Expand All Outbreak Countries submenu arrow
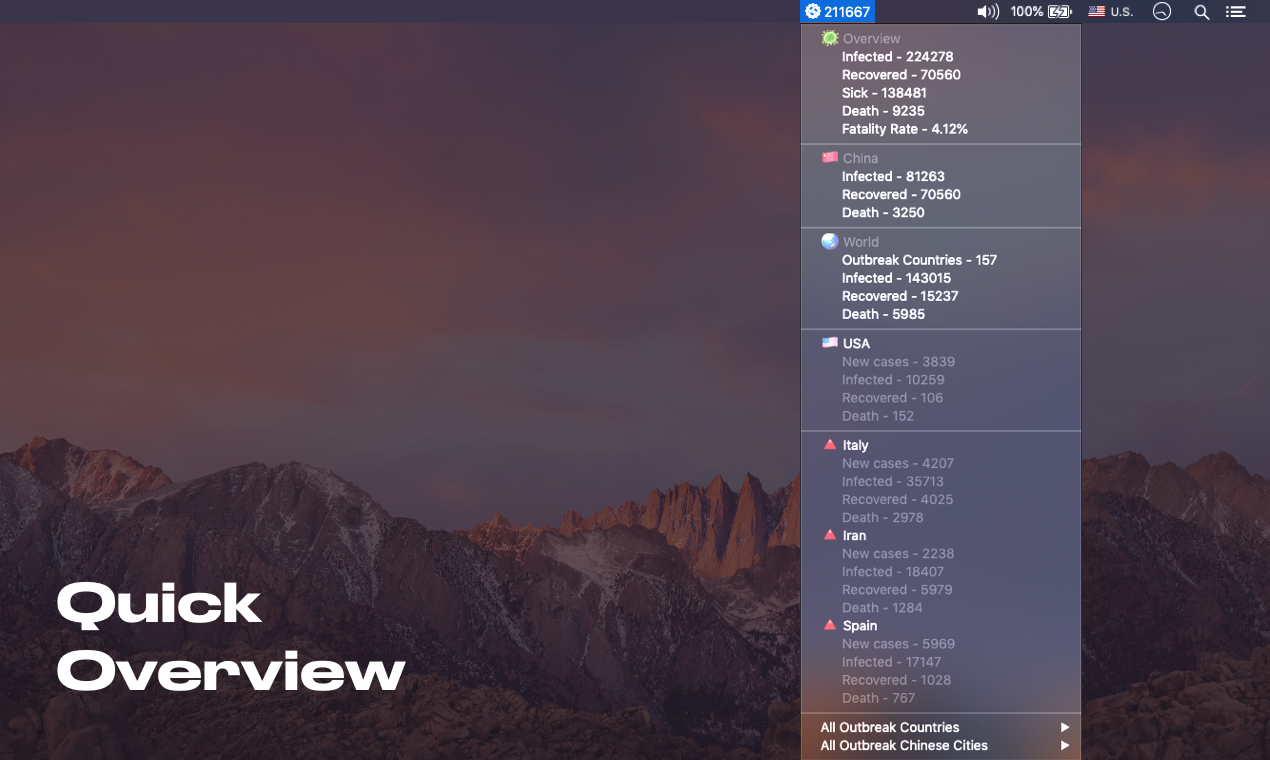 [x=1065, y=727]
